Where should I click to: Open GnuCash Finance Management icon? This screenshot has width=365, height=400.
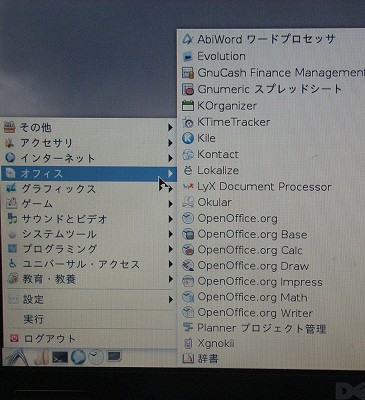(x=188, y=73)
